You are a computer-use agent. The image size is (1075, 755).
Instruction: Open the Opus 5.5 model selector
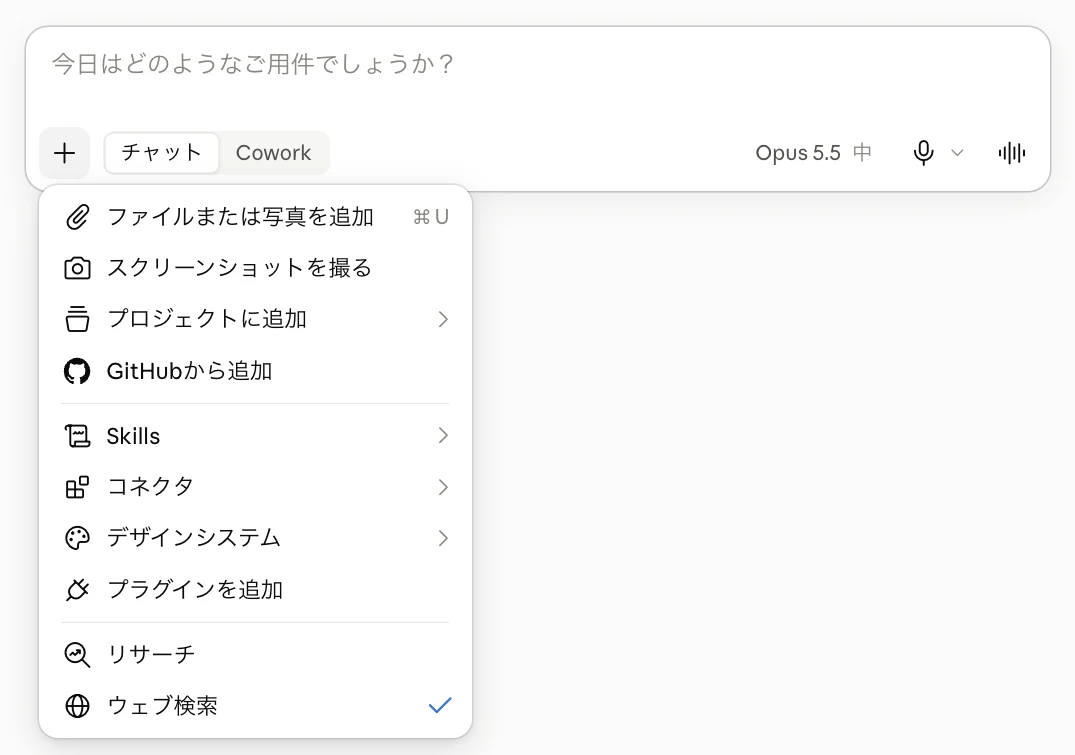813,153
